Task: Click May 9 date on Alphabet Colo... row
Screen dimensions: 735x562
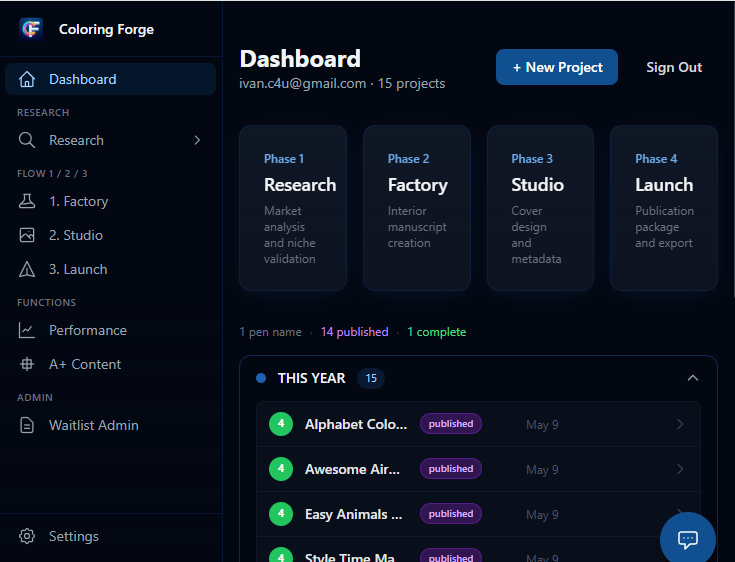Action: point(542,425)
